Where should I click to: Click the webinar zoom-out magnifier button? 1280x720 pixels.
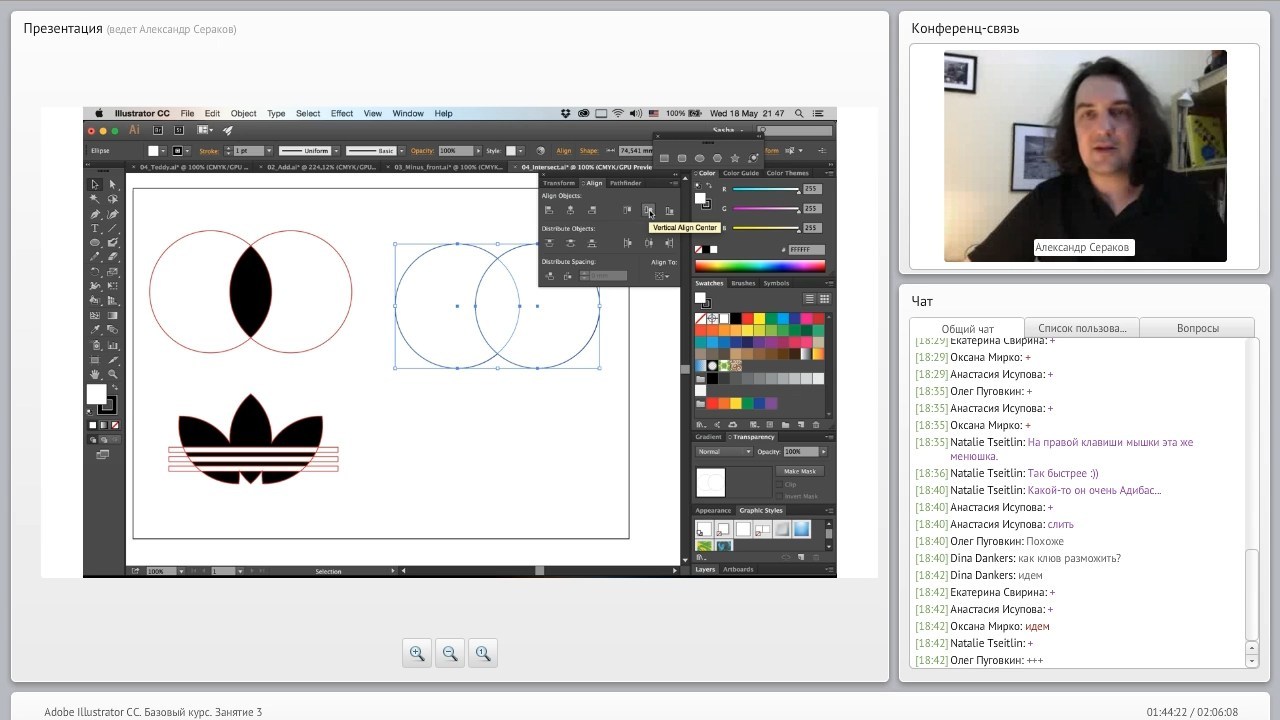(450, 653)
